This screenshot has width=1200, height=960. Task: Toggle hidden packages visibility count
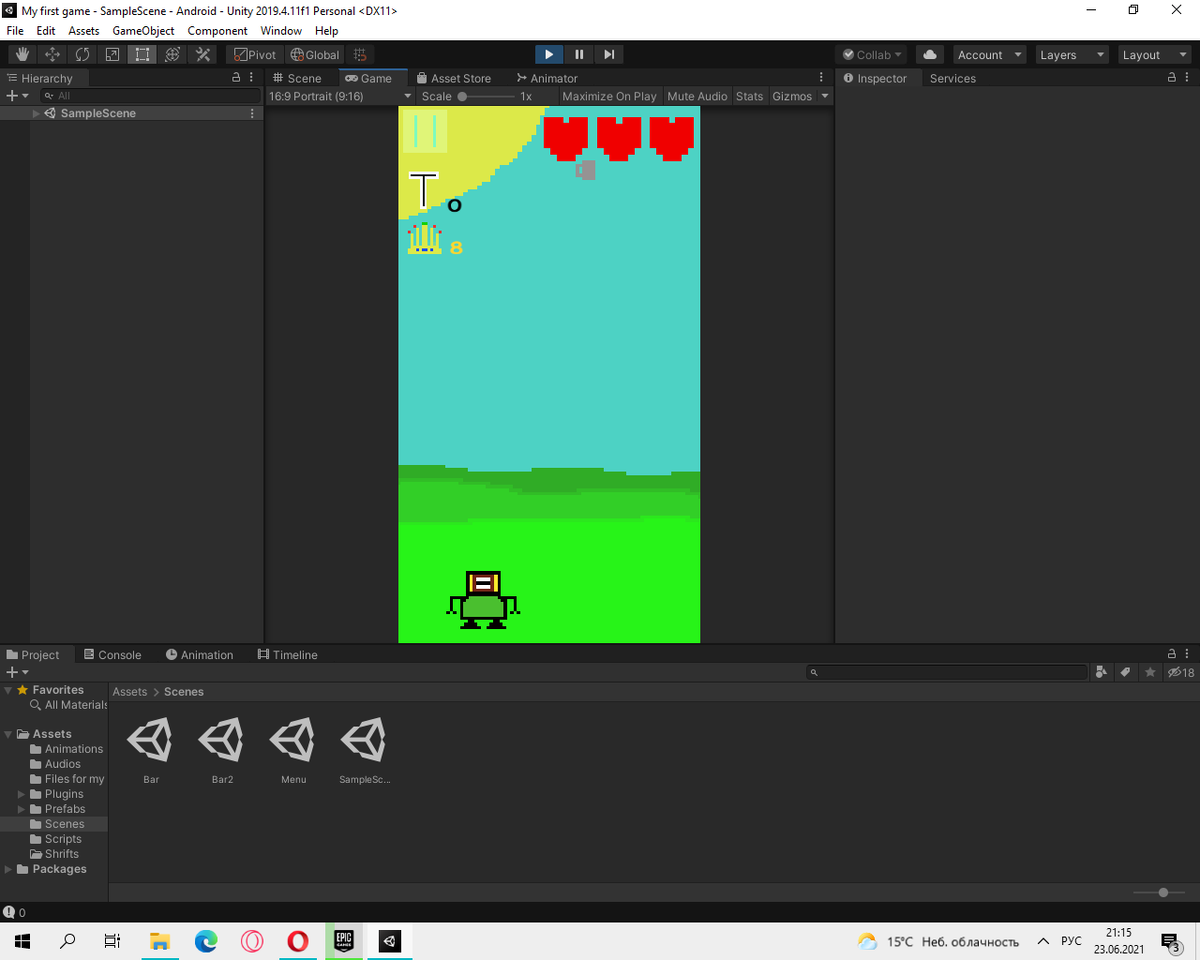pyautogui.click(x=1181, y=672)
